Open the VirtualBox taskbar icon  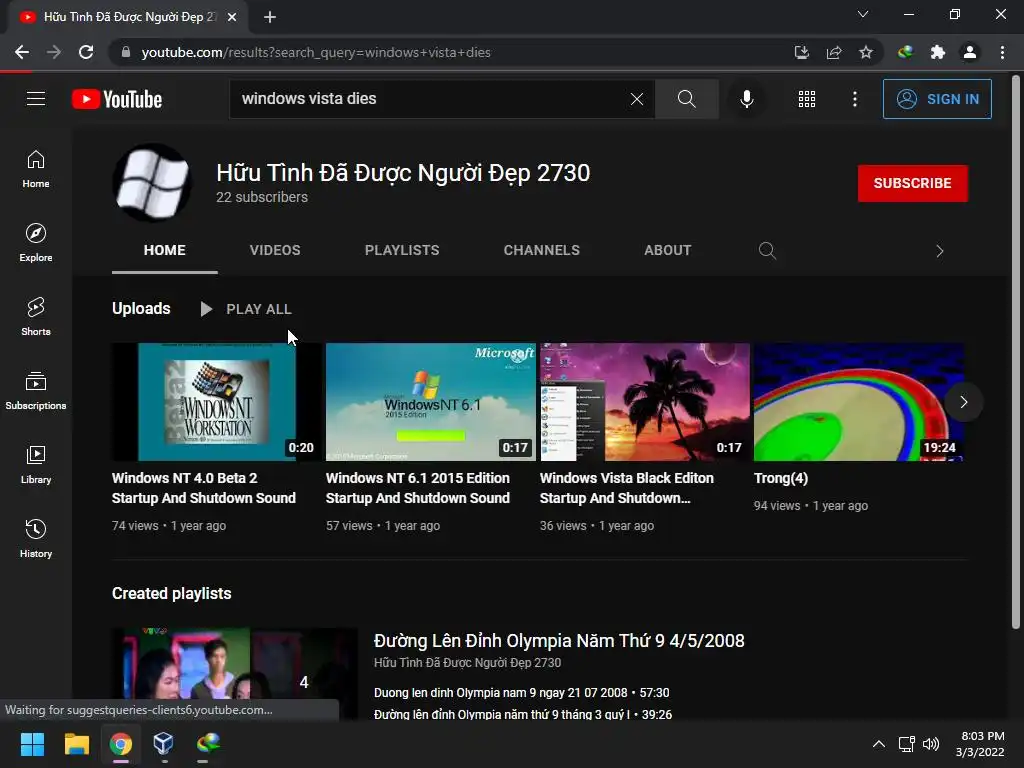click(x=163, y=744)
